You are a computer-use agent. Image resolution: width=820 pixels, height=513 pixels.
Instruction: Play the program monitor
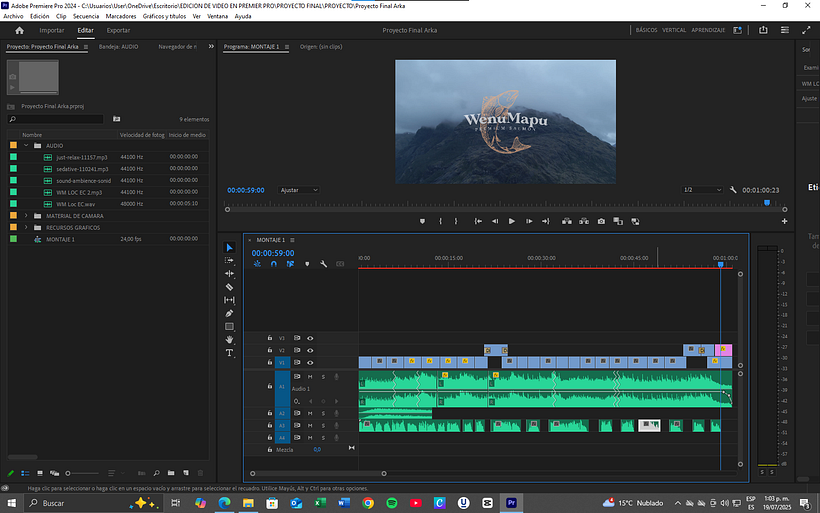coord(511,221)
